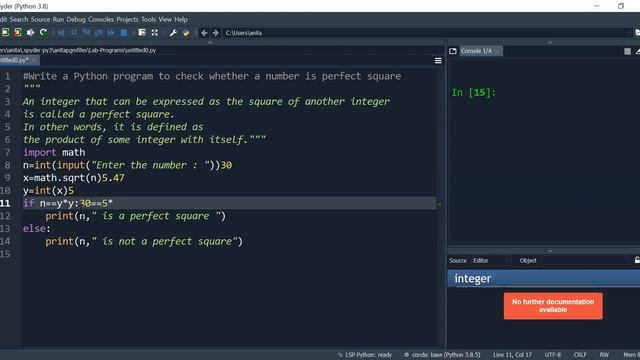Go back with the left arrow
Screen dimensions: 640x360
coord(204,33)
